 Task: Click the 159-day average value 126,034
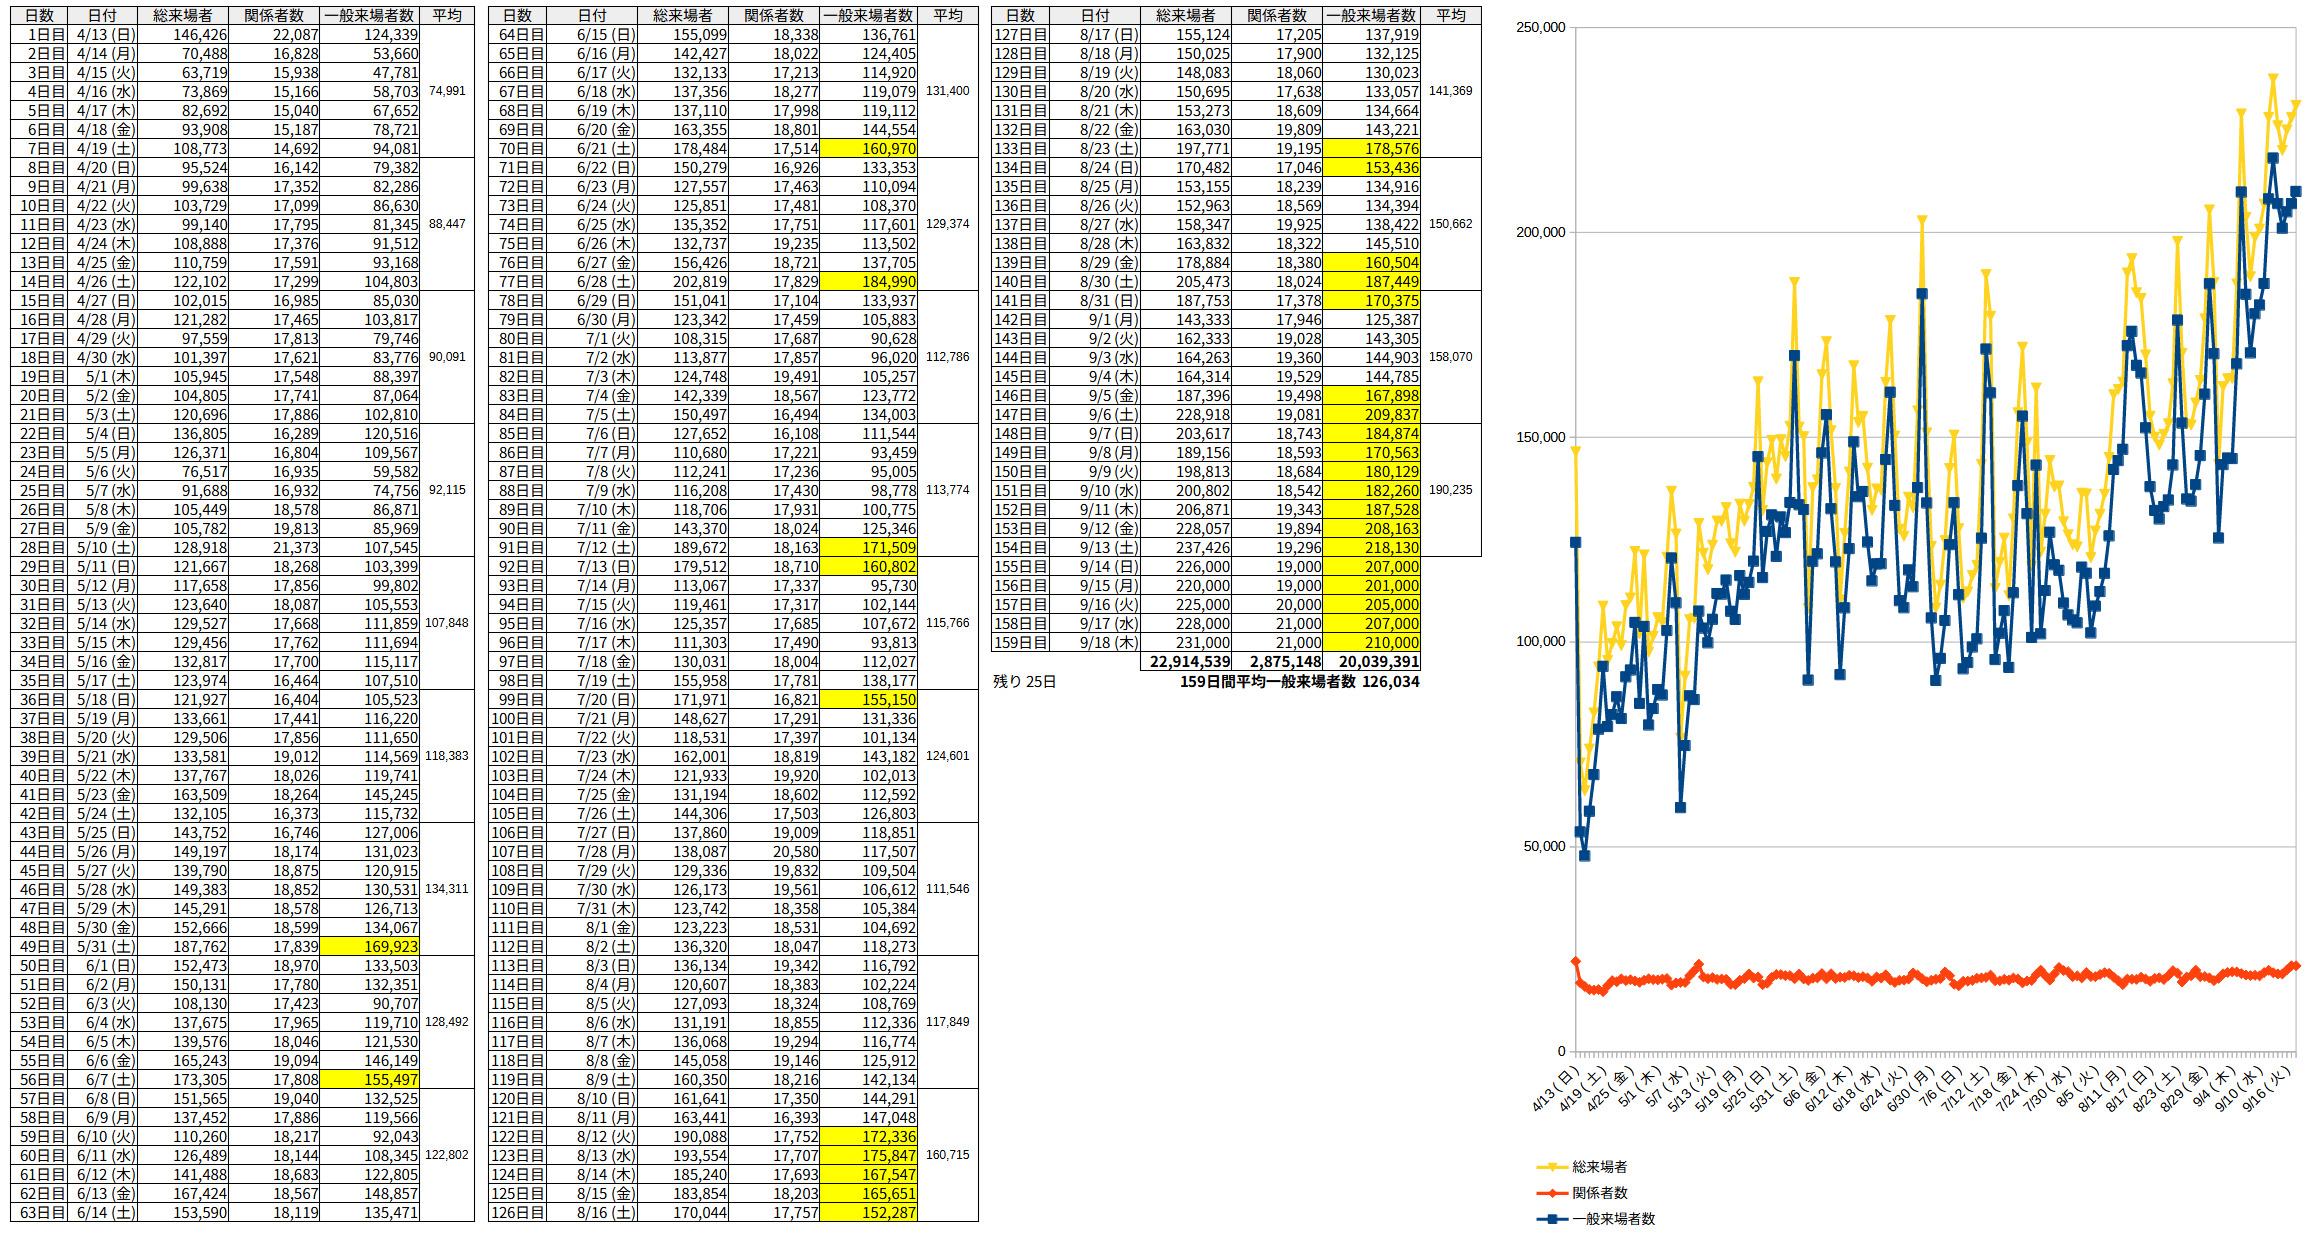tap(1391, 682)
